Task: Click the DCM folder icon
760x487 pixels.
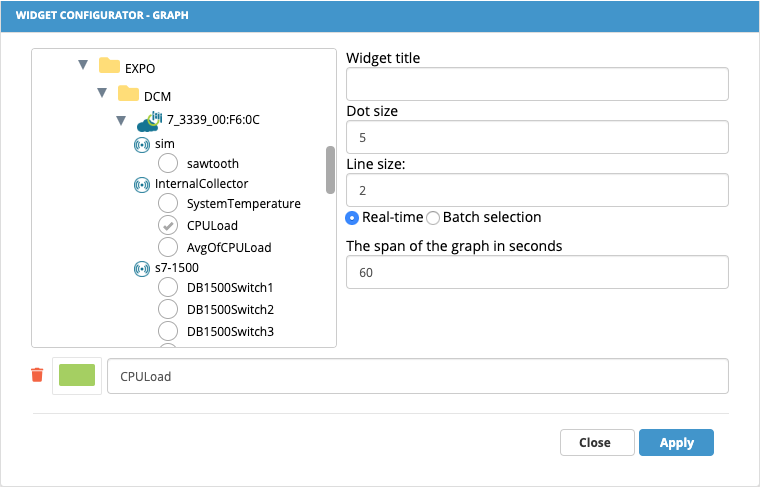Action: (128, 93)
